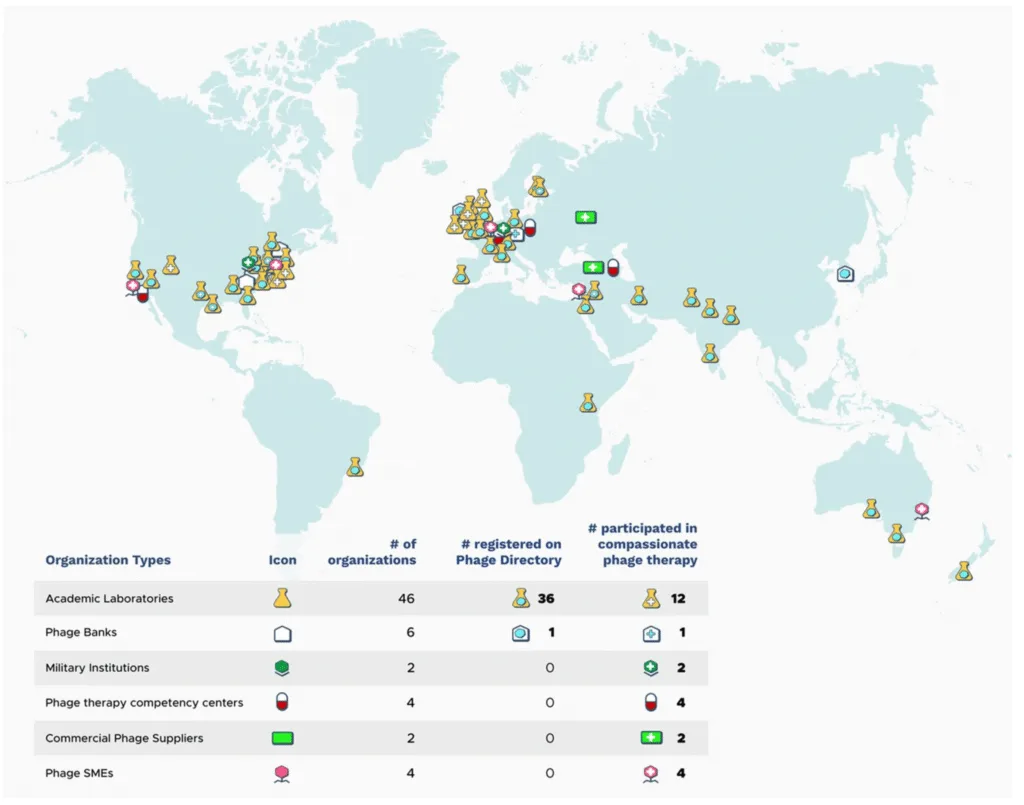Click the "Organization Types" column header
Screen dimensions: 1024x805
tap(108, 560)
